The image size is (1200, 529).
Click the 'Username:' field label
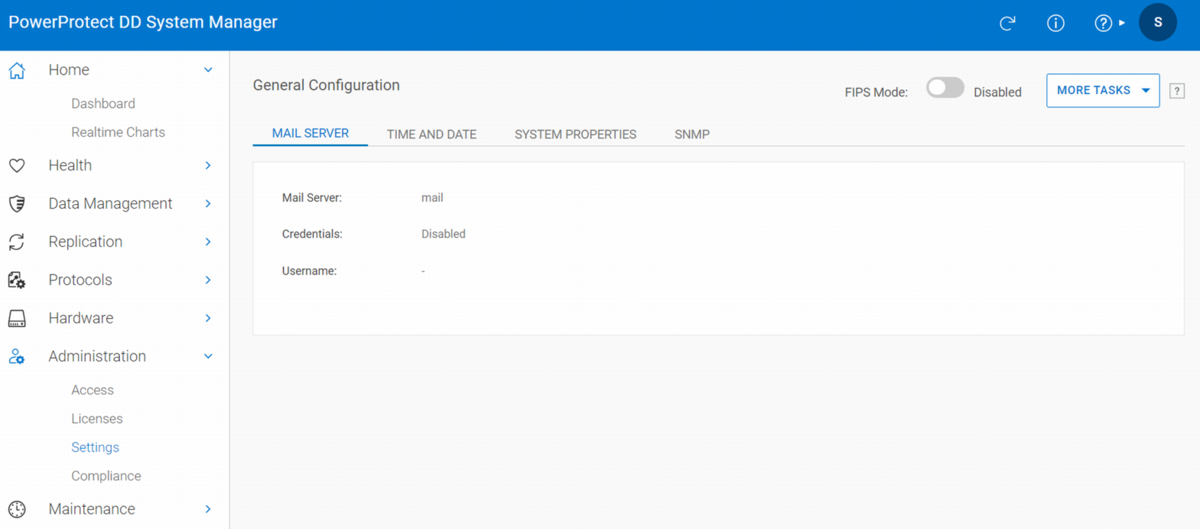click(x=309, y=271)
